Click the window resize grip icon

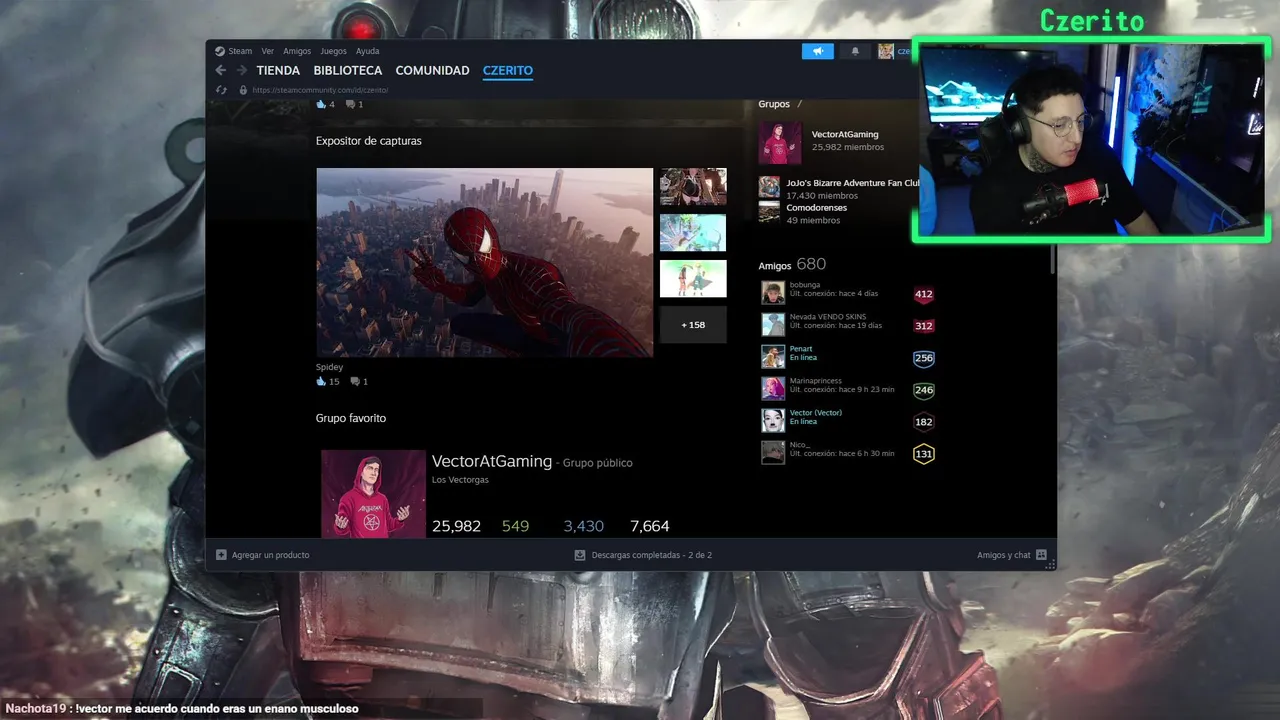[x=1050, y=565]
